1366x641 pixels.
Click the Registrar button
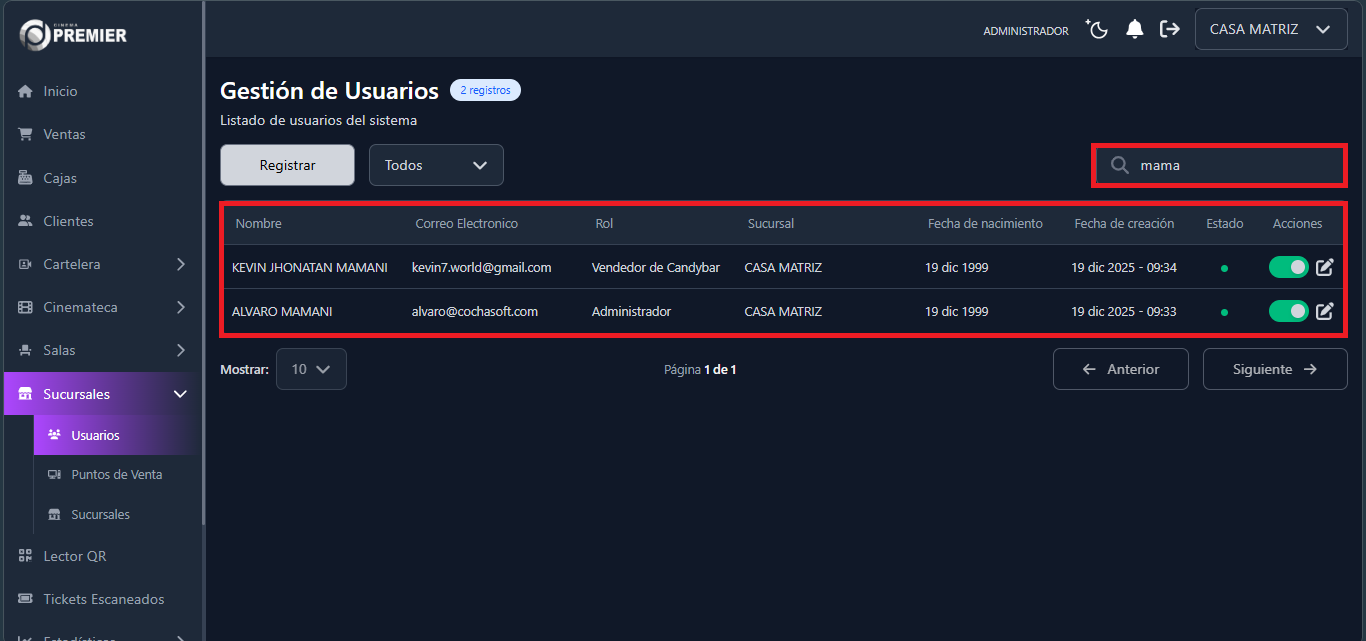(287, 165)
